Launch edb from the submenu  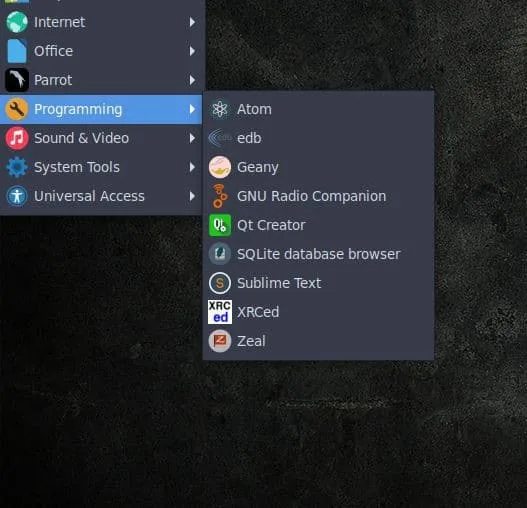(x=319, y=138)
